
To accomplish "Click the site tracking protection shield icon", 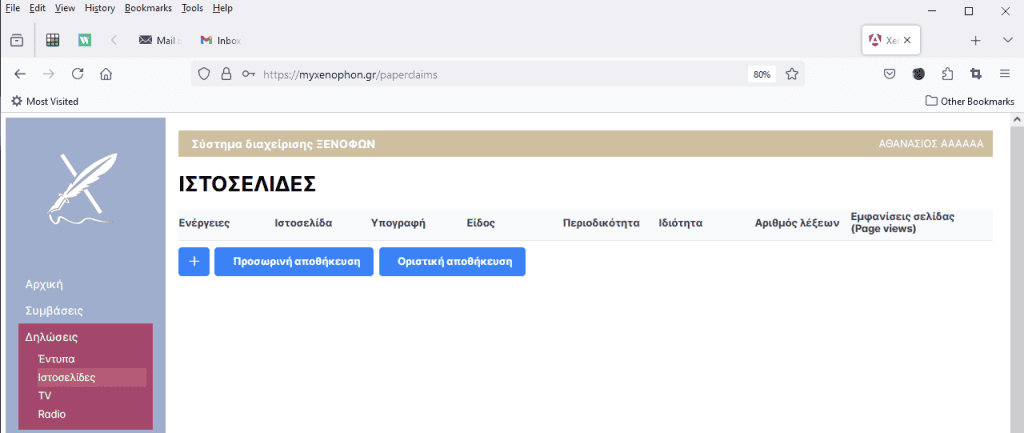I will coord(203,73).
